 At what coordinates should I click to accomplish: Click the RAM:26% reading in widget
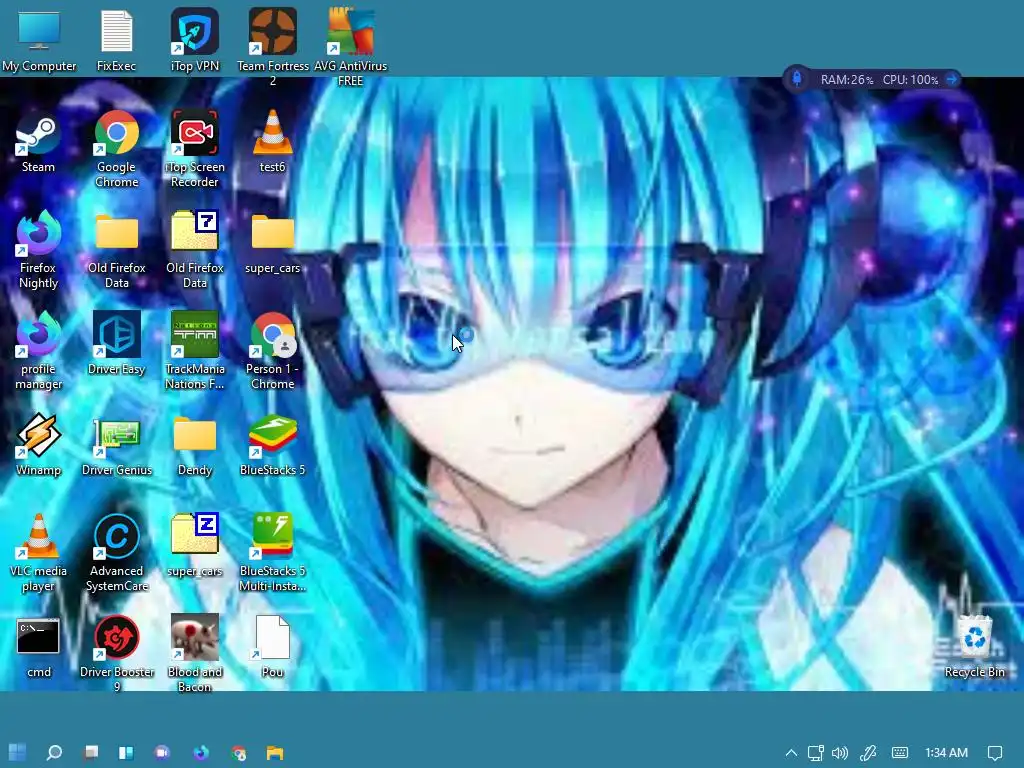[846, 80]
